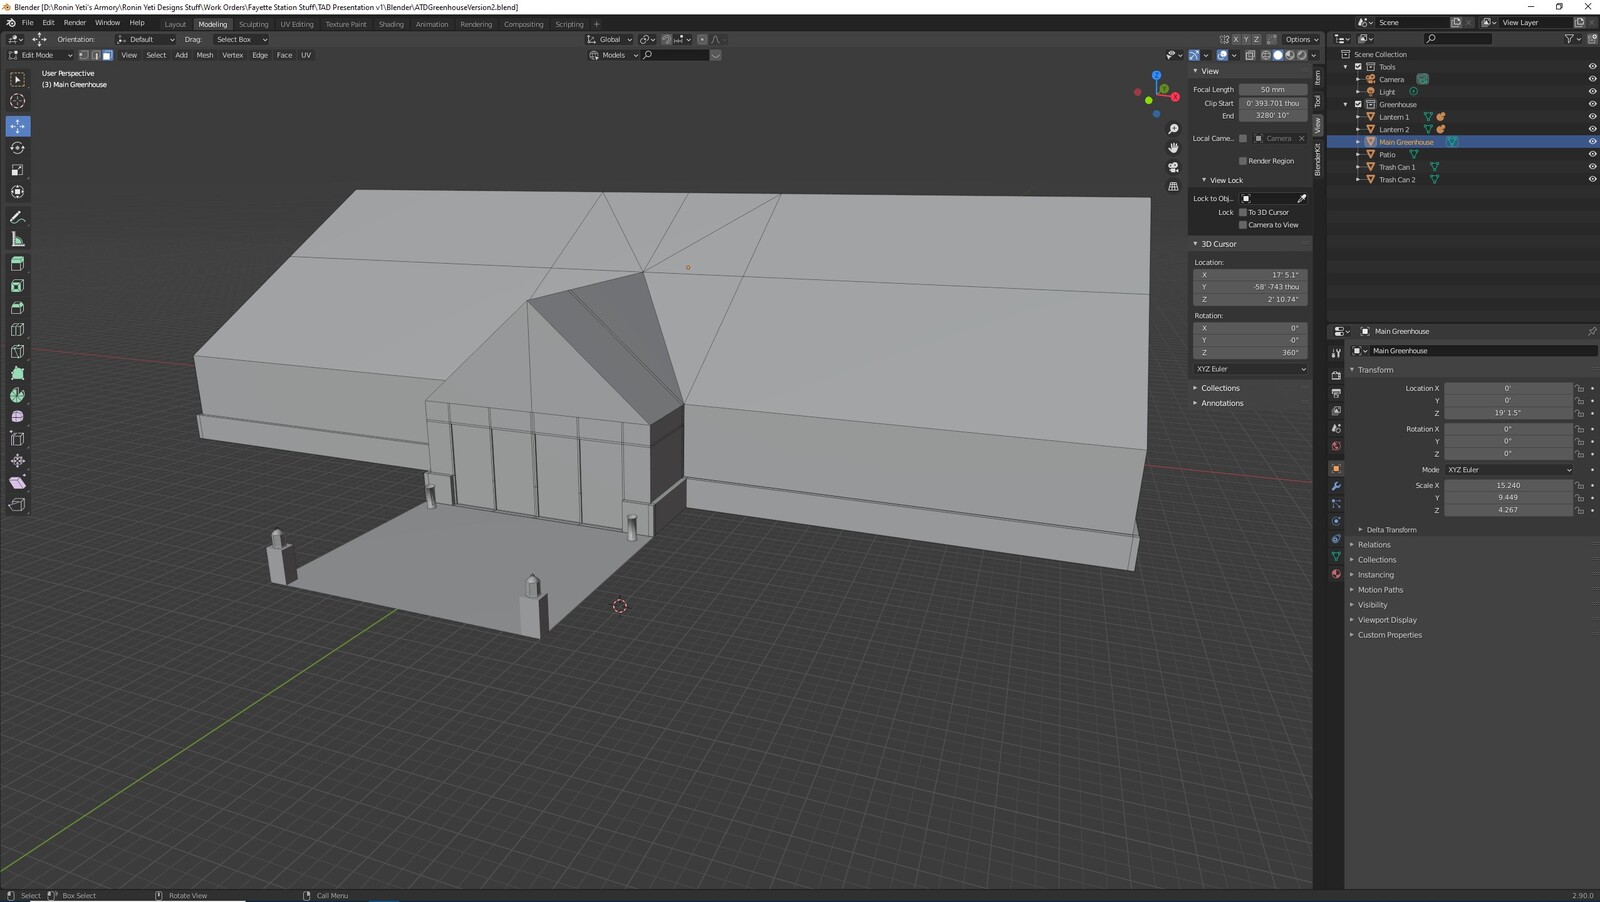Click the Location Z value field
Viewport: 1600px width, 902px height.
pos(1509,413)
